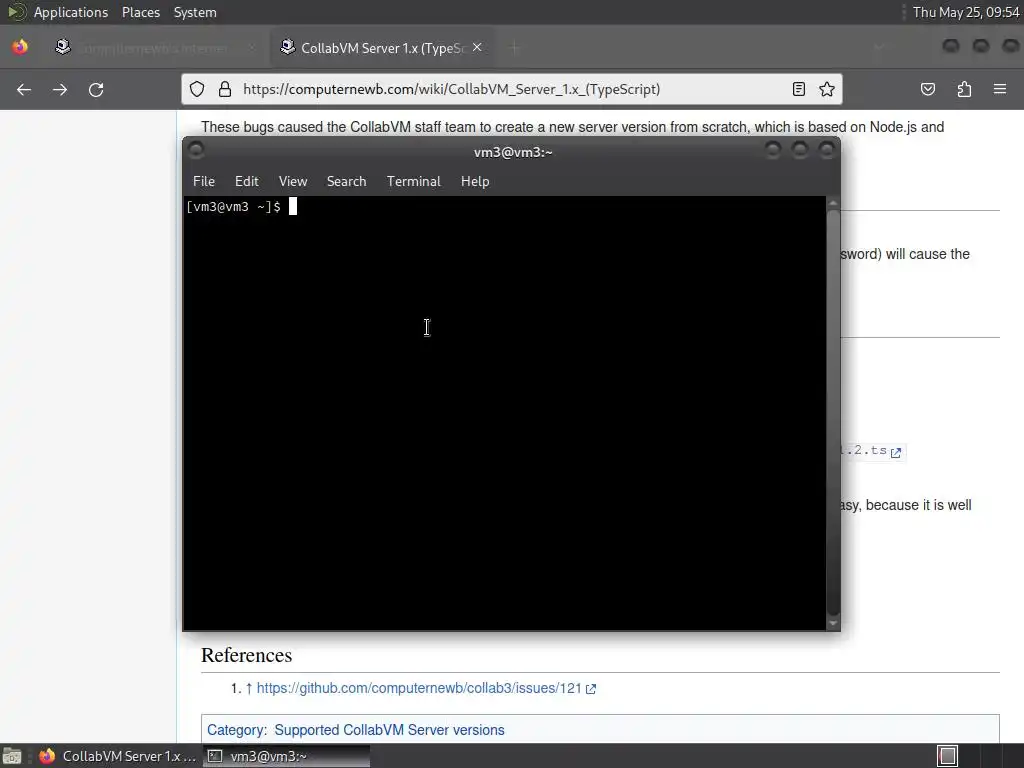The image size is (1024, 768).
Task: Click the terminal window title vm3@vm3:~
Action: pyautogui.click(x=513, y=152)
